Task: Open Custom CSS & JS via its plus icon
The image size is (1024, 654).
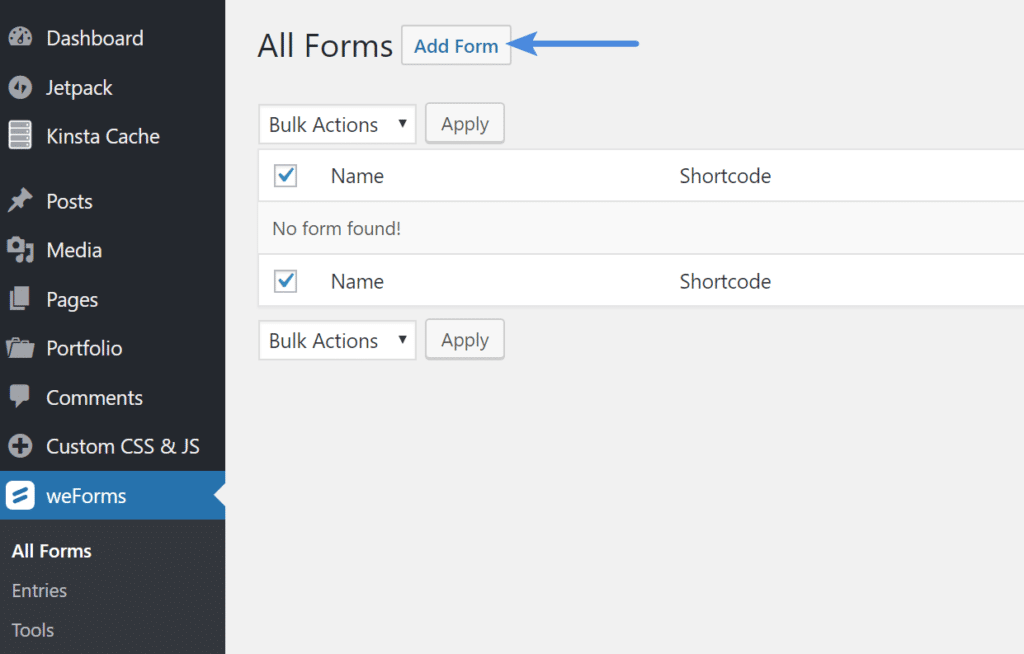Action: pyautogui.click(x=22, y=446)
